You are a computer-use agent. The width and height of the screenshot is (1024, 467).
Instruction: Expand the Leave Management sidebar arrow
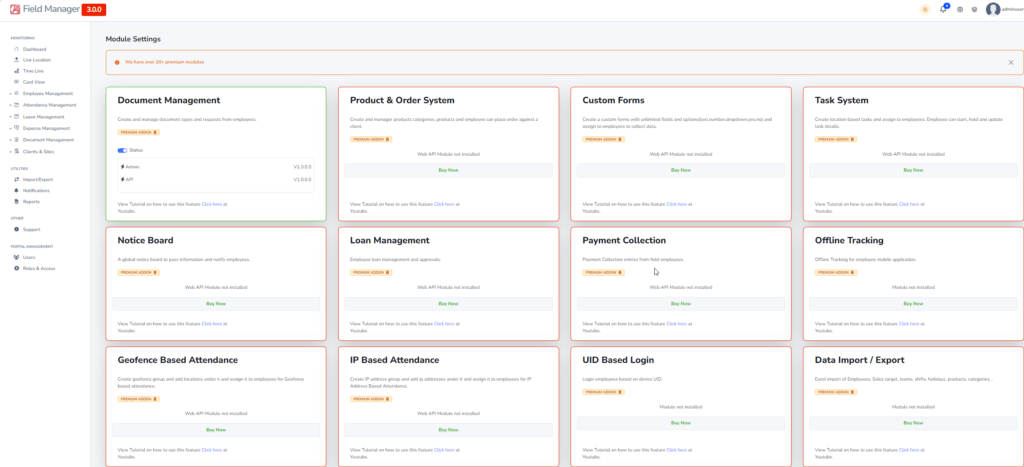pyautogui.click(x=11, y=116)
